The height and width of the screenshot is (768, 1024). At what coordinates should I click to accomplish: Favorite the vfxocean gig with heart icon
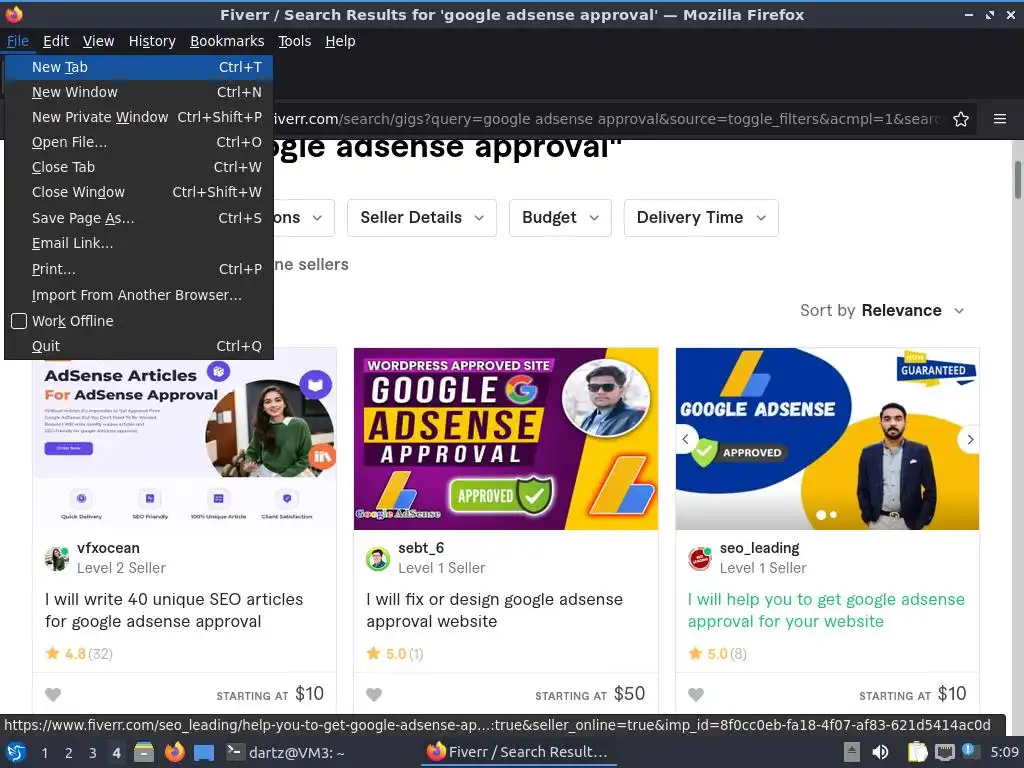click(x=53, y=694)
